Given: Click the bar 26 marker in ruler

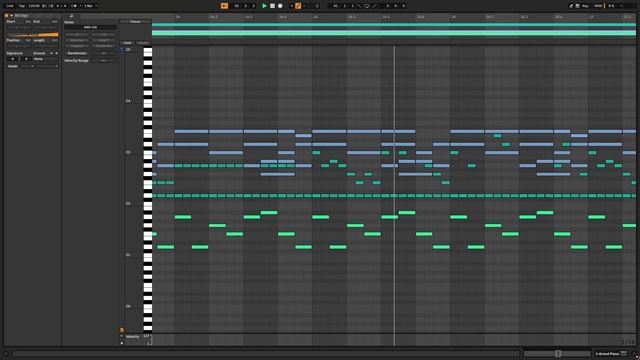Looking at the screenshot, I should click(x=453, y=17).
